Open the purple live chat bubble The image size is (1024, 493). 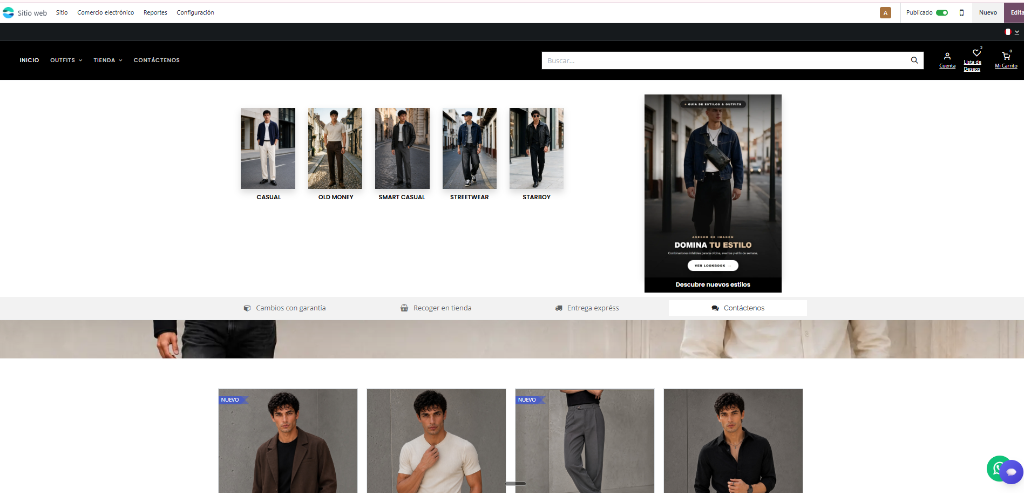click(1012, 472)
